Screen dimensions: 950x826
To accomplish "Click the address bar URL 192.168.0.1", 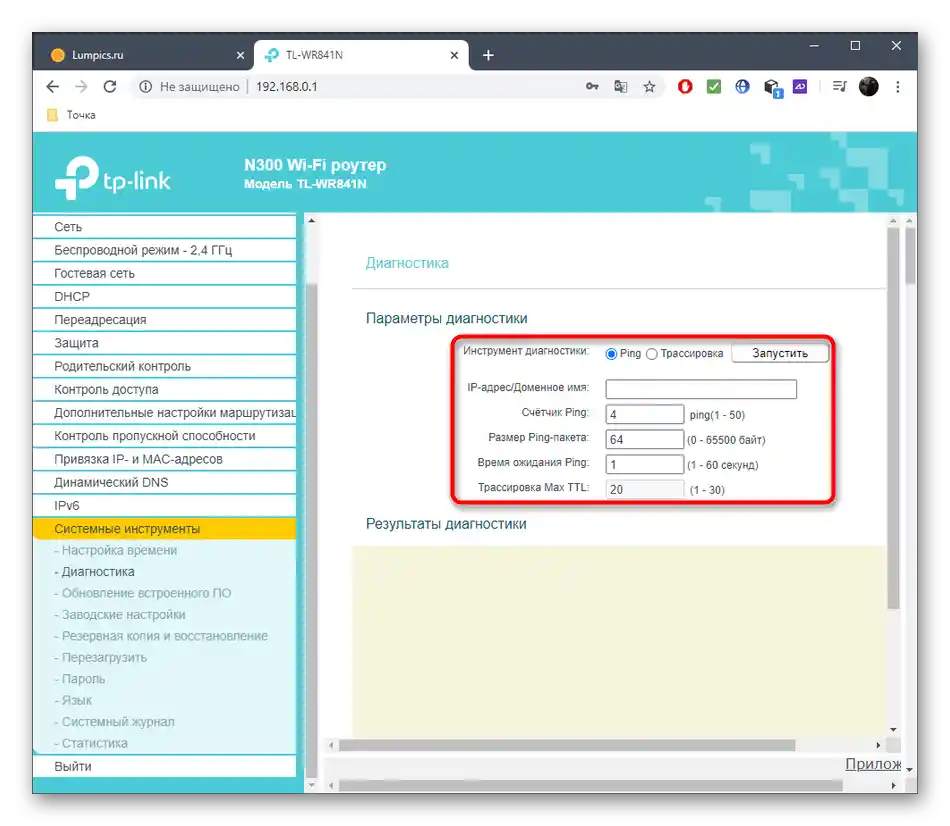I will point(287,87).
